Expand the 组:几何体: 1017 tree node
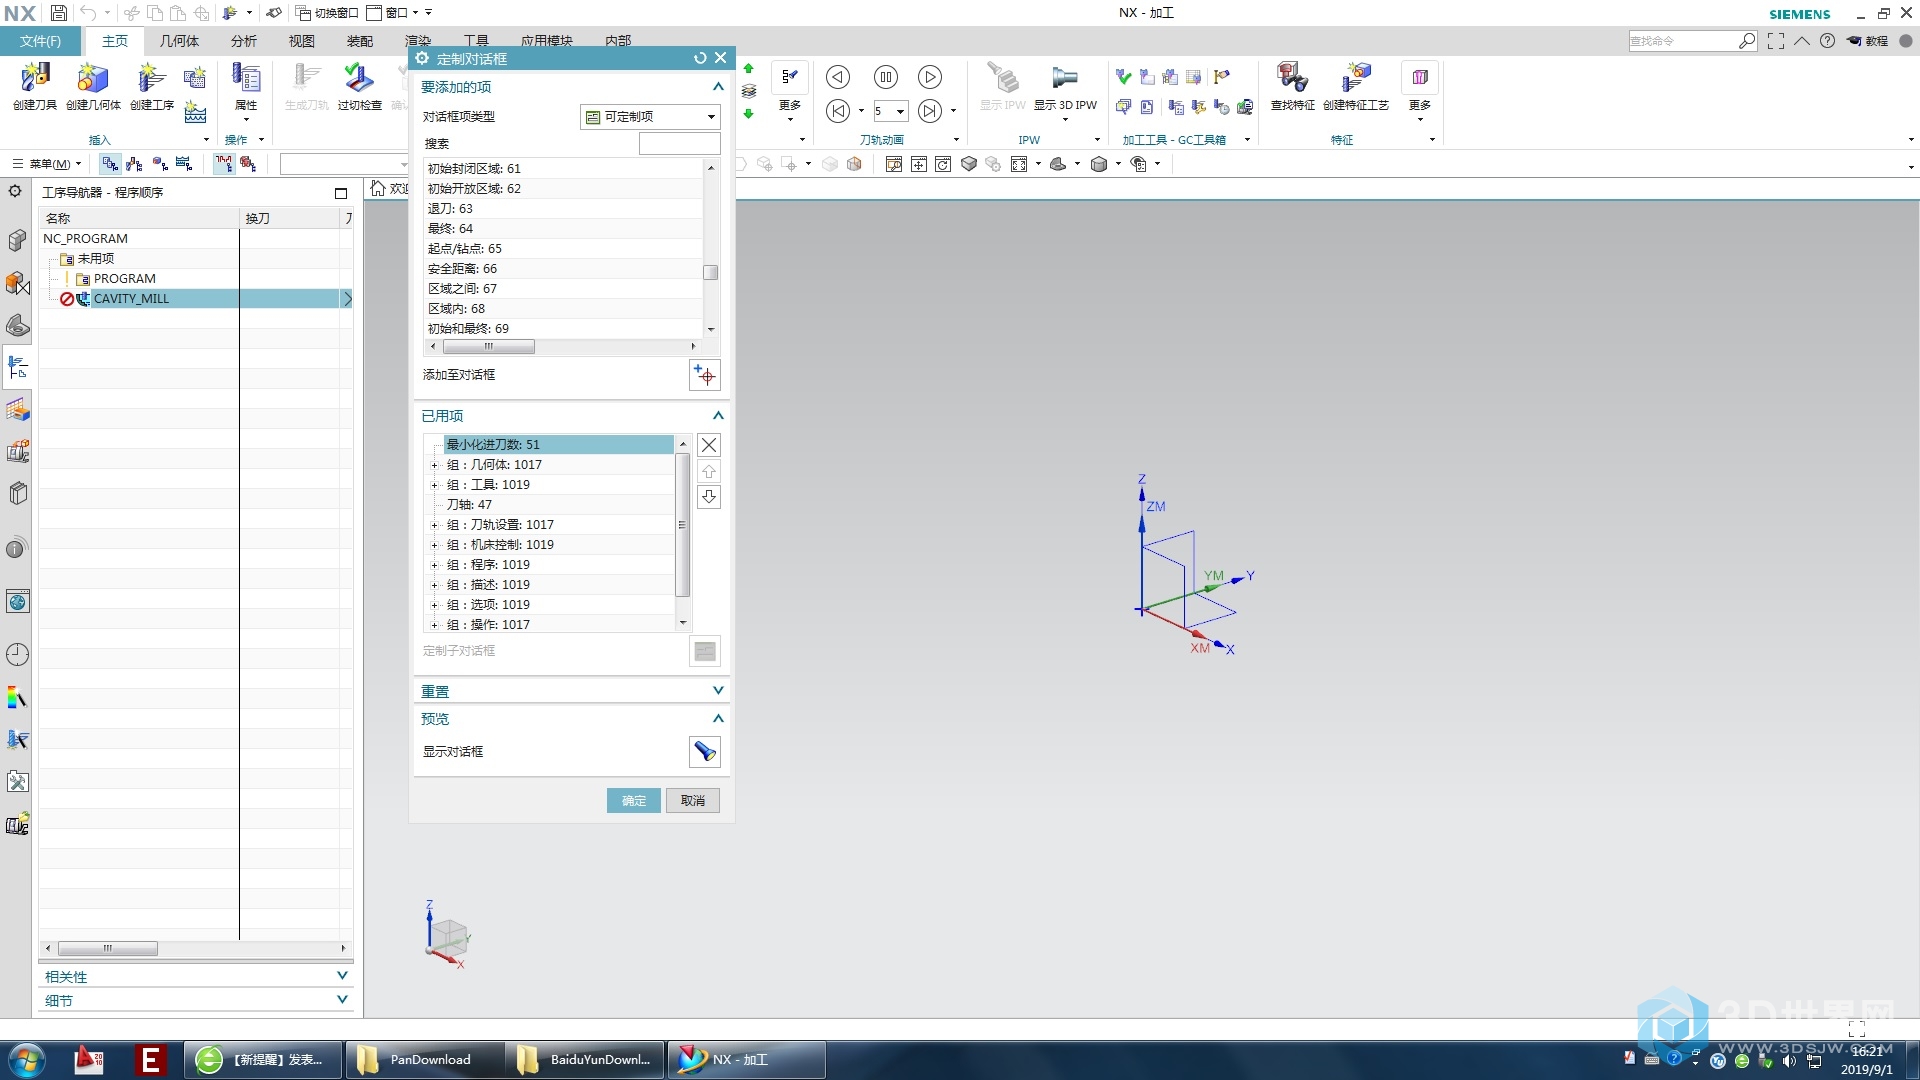 [434, 465]
